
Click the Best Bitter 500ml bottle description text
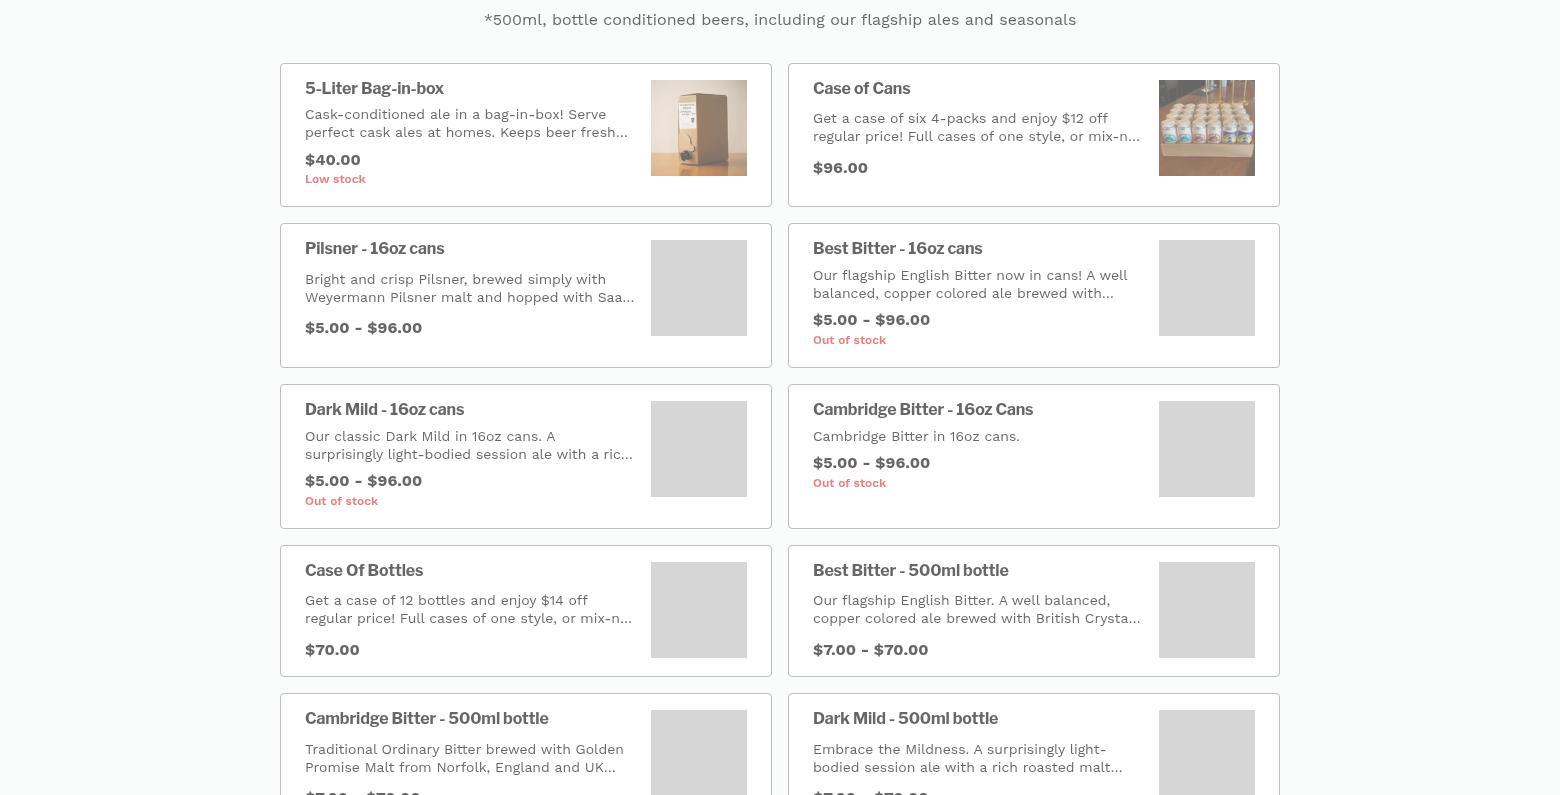976,609
